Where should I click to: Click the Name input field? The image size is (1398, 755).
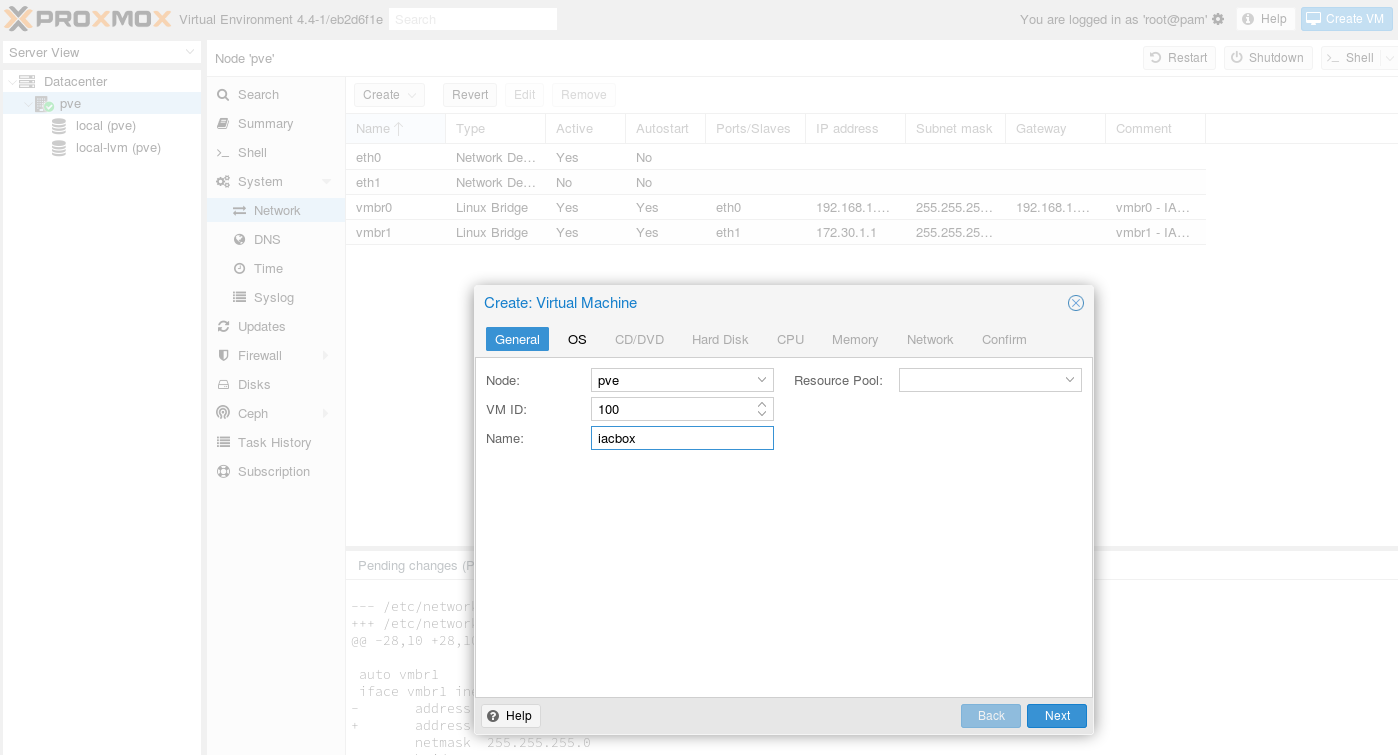[682, 438]
